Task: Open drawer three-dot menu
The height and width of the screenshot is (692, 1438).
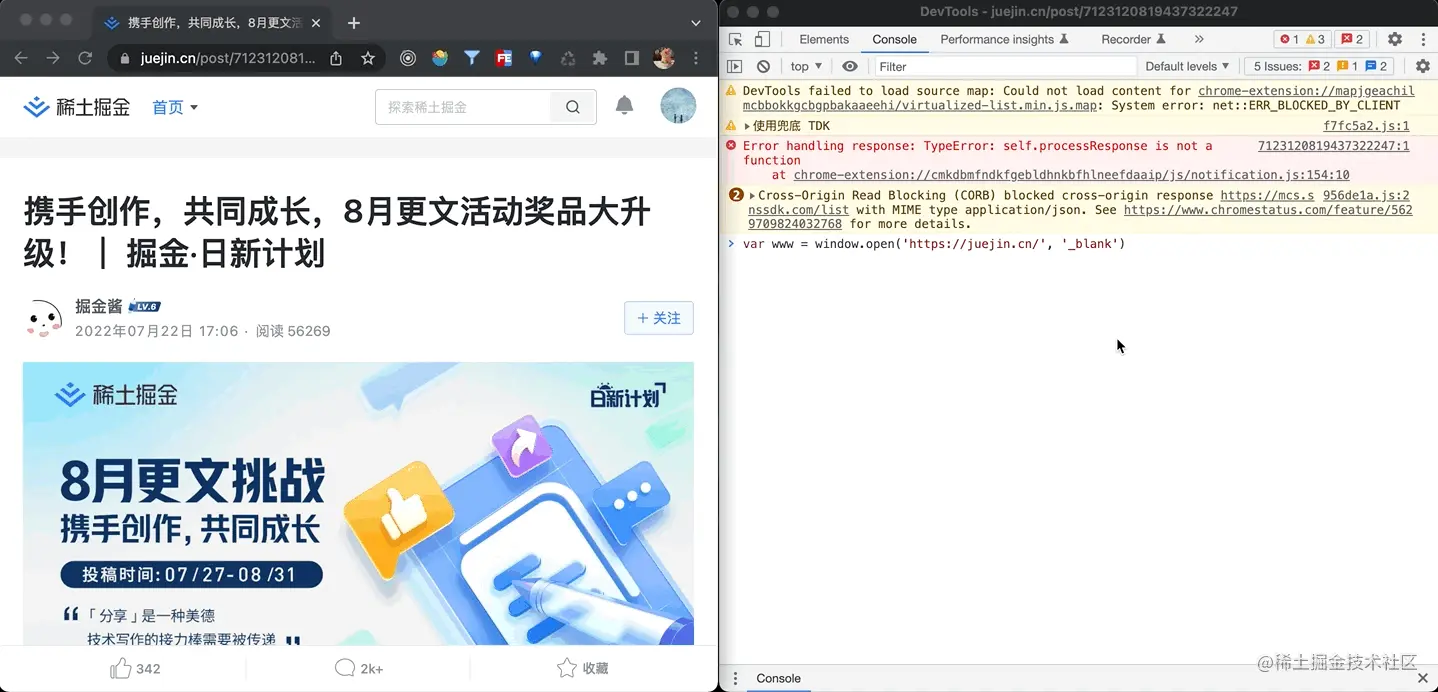Action: [x=735, y=678]
